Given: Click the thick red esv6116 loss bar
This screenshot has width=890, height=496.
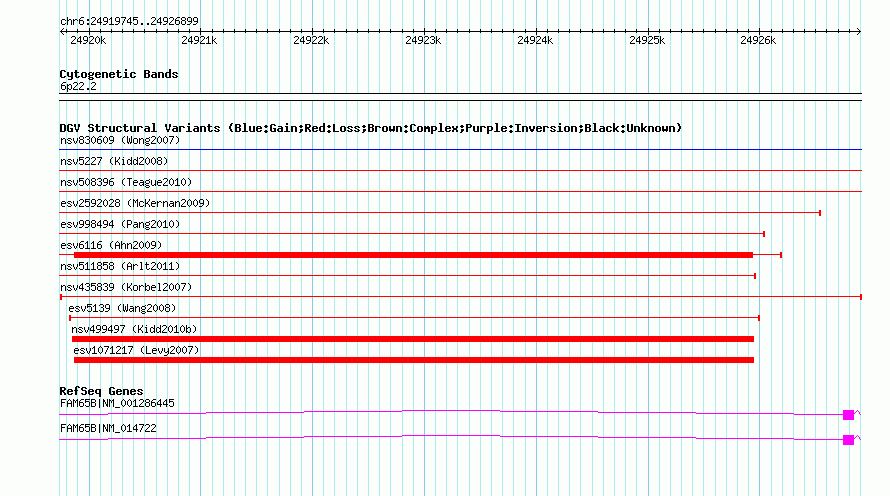Looking at the screenshot, I should (413, 255).
